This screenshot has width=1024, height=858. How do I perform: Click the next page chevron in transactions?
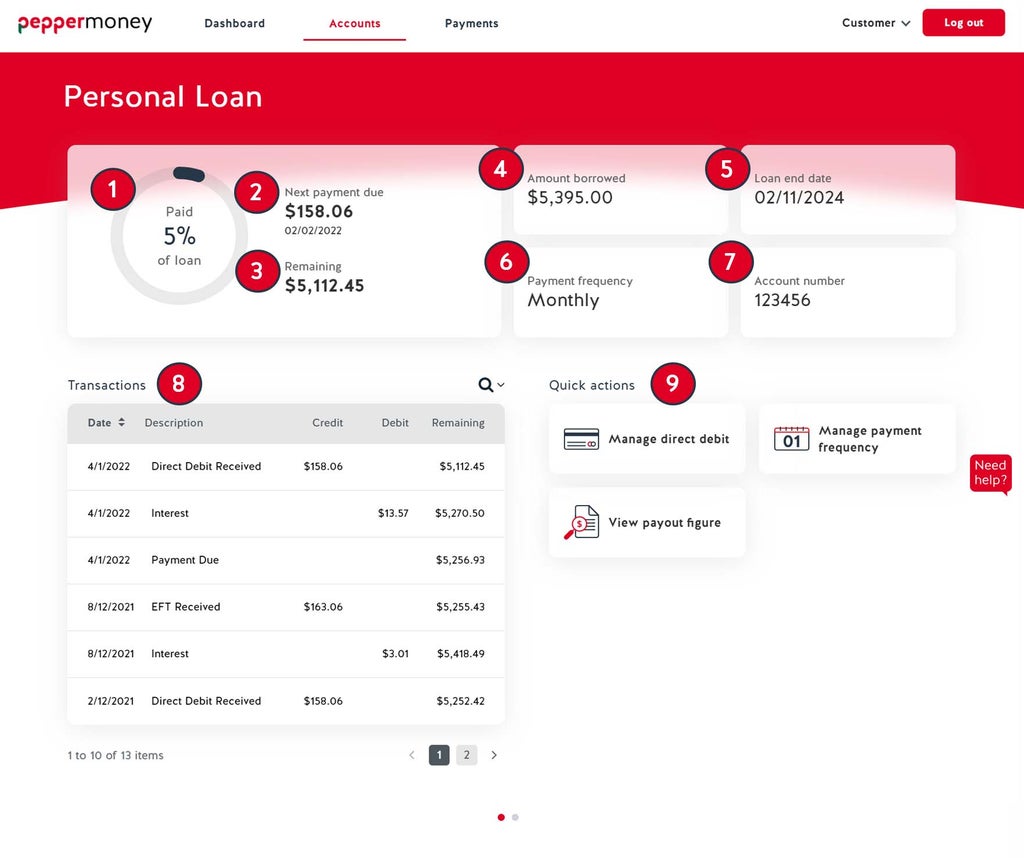pyautogui.click(x=494, y=755)
